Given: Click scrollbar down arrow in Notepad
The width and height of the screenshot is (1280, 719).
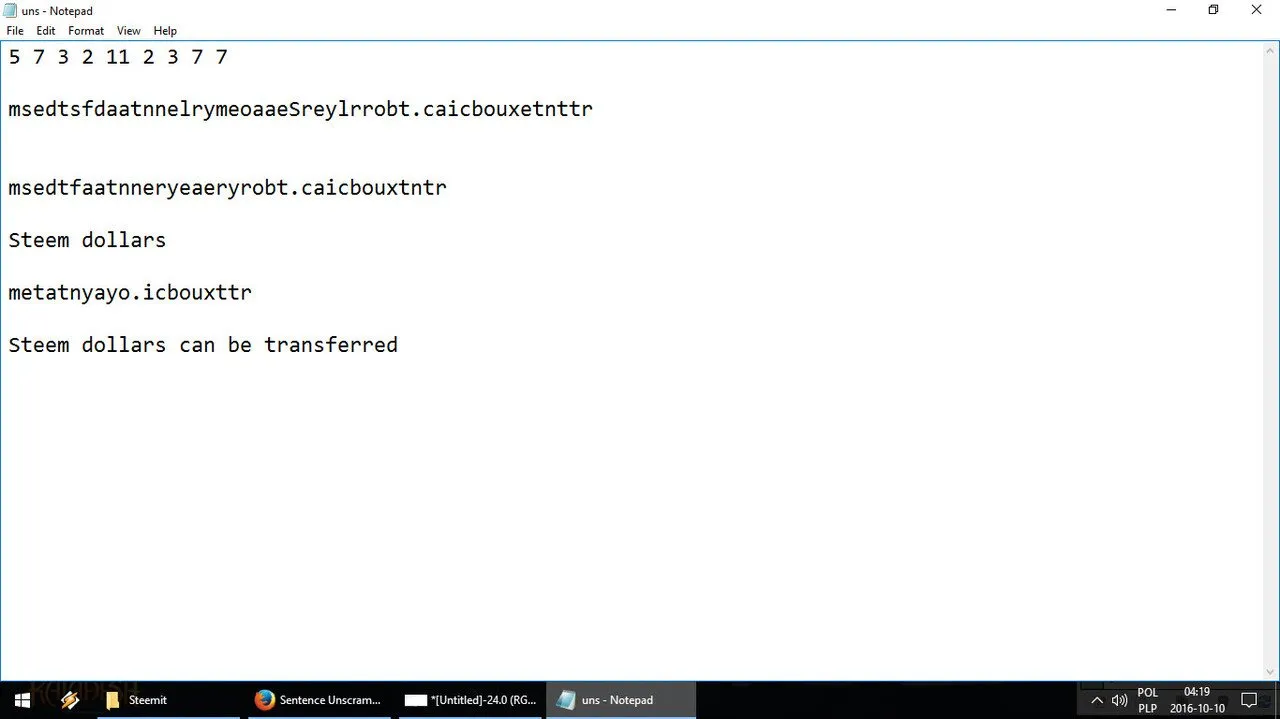Looking at the screenshot, I should 1271,673.
